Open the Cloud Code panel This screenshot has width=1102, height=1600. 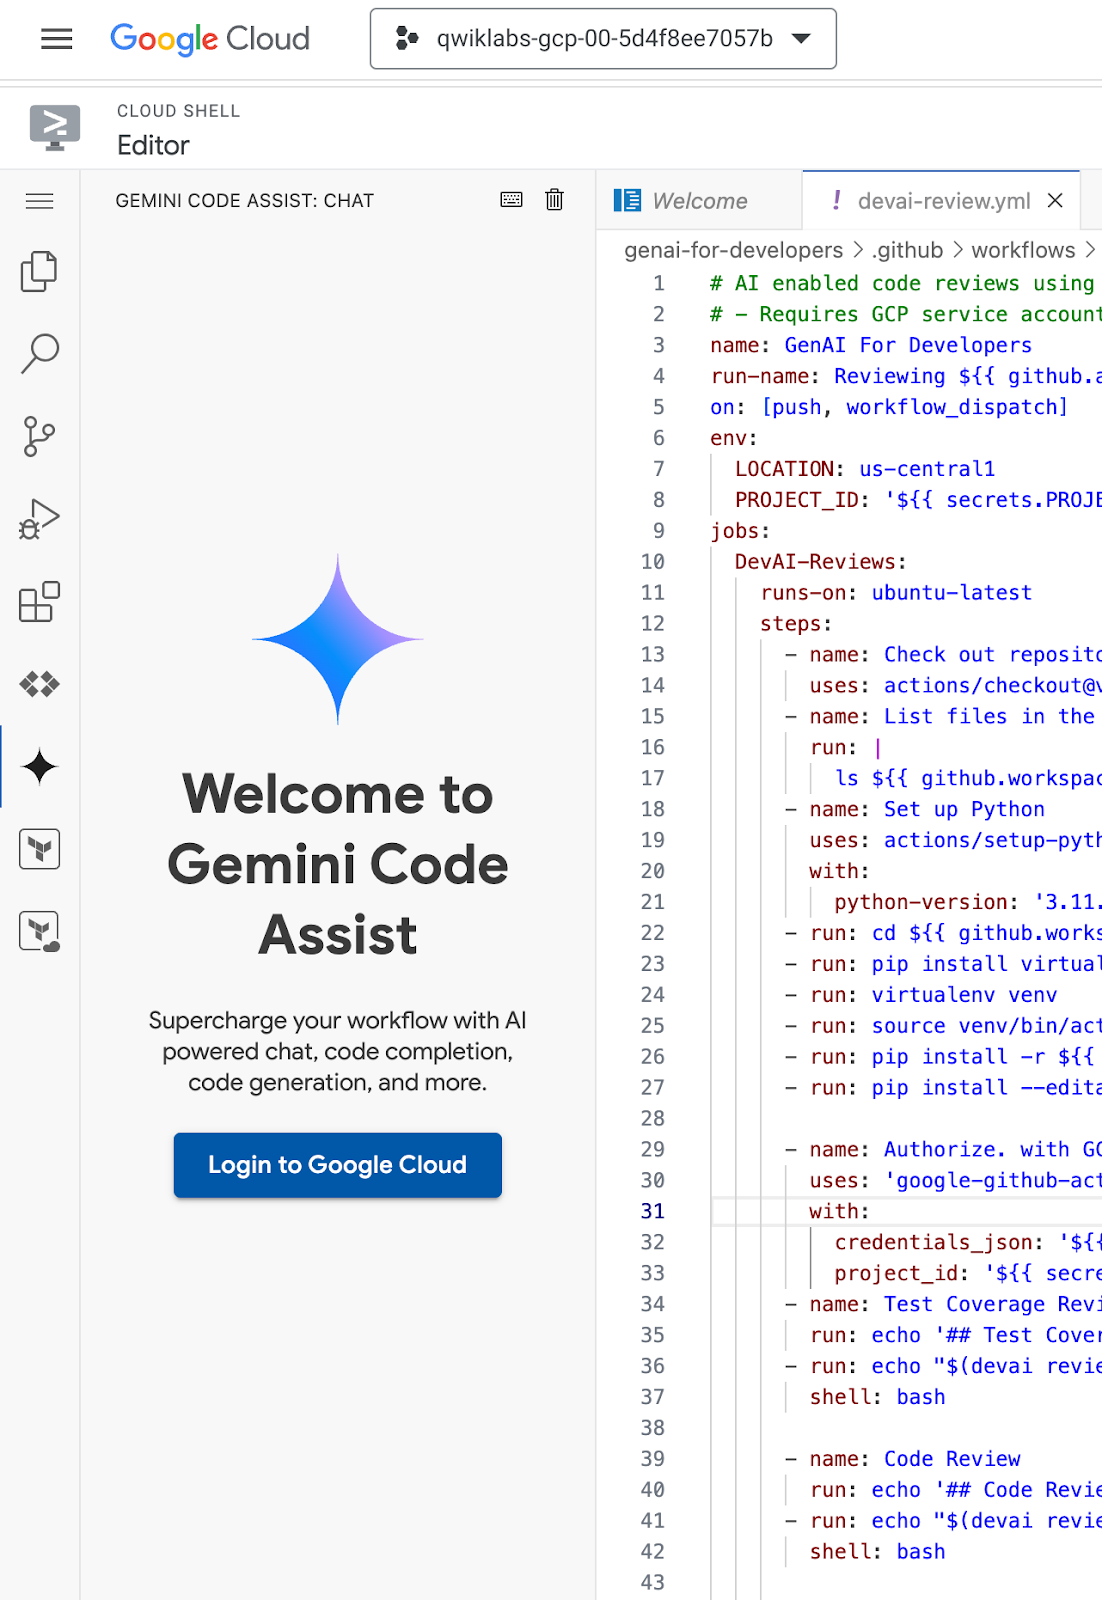(x=39, y=684)
